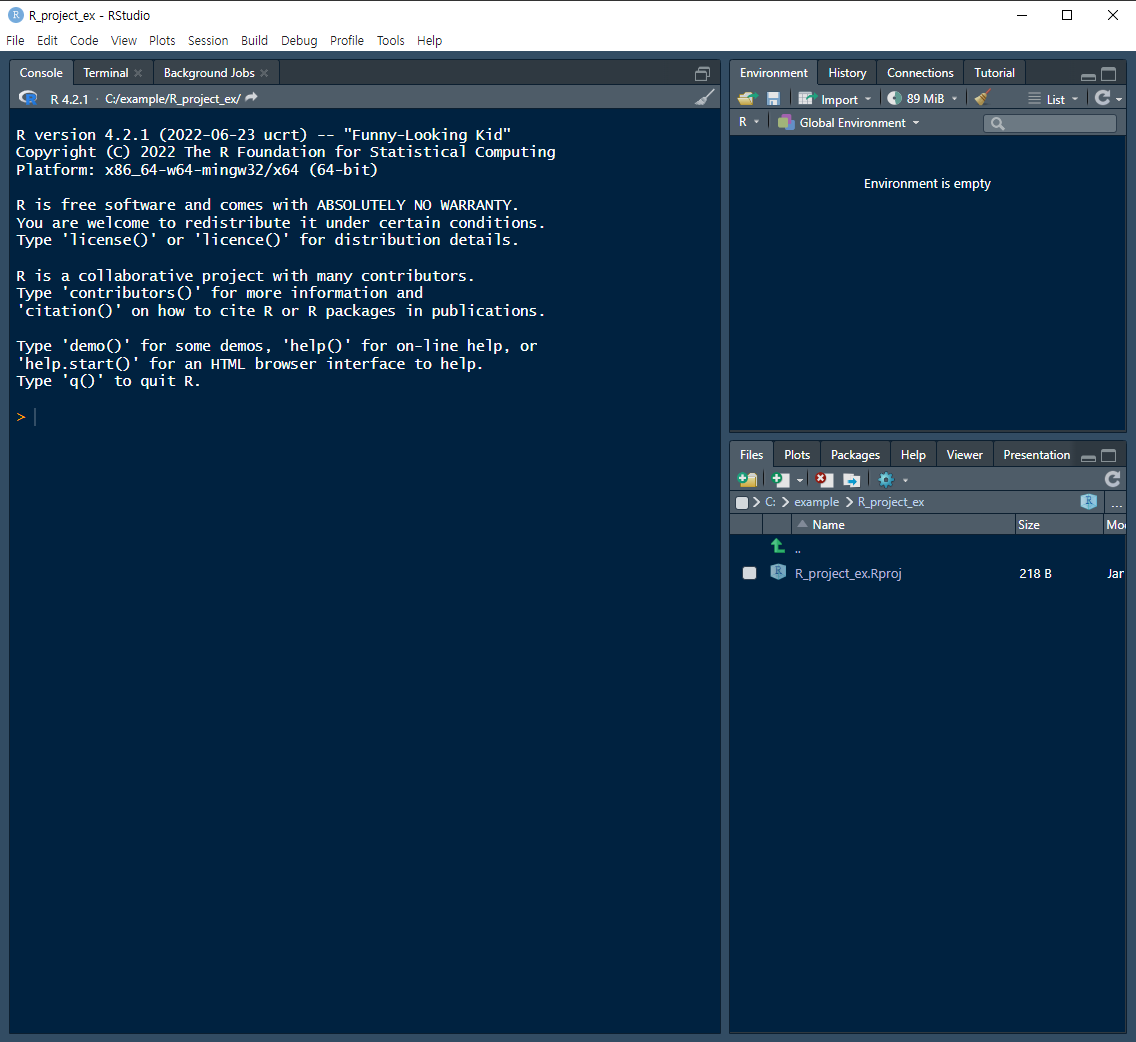
Task: Load workspace using open folder icon
Action: [747, 99]
